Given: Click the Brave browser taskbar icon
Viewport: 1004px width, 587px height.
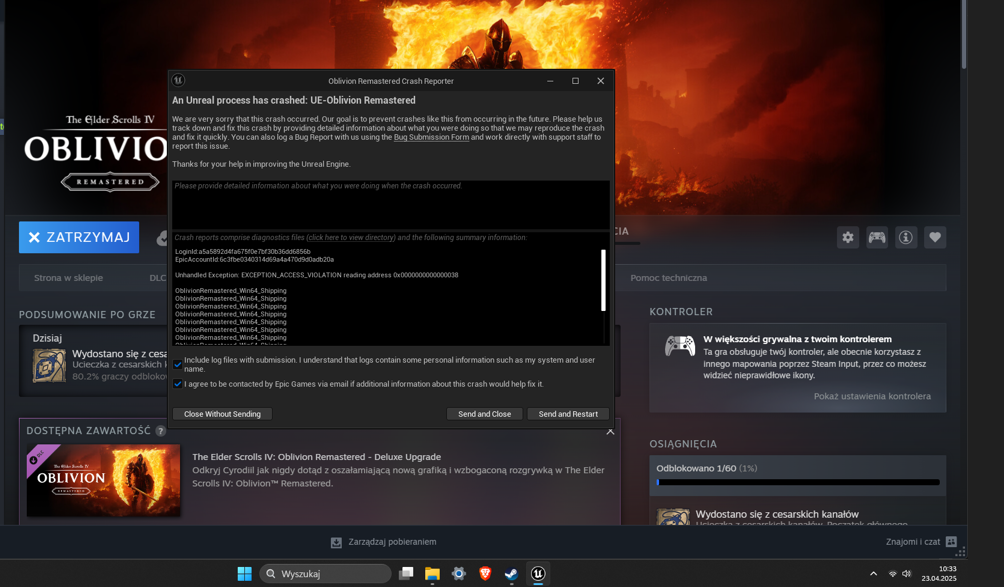Looking at the screenshot, I should click(x=485, y=573).
